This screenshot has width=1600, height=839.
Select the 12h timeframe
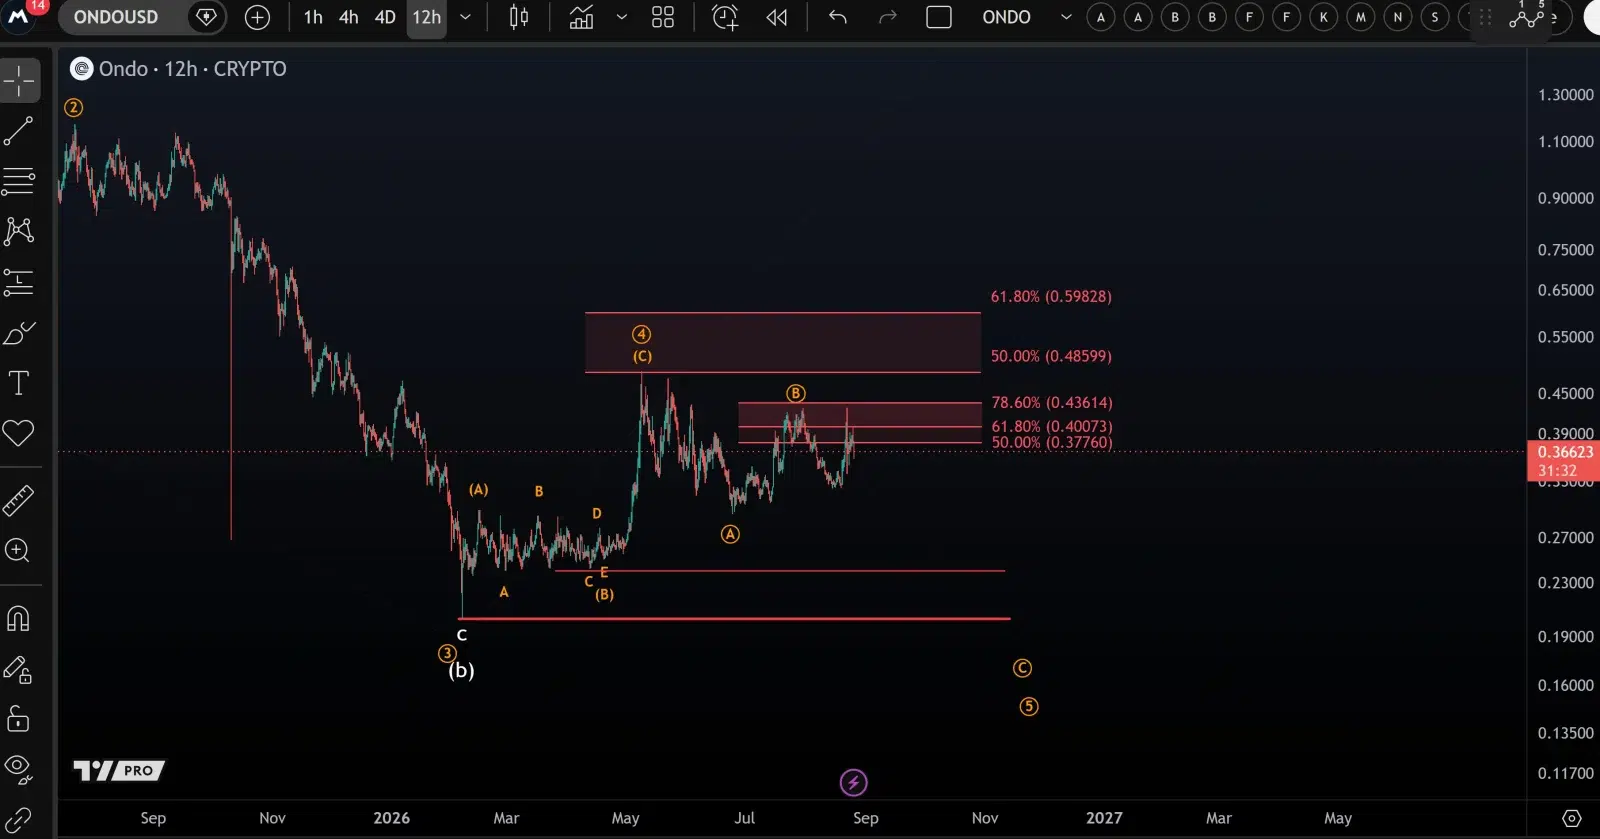point(426,17)
